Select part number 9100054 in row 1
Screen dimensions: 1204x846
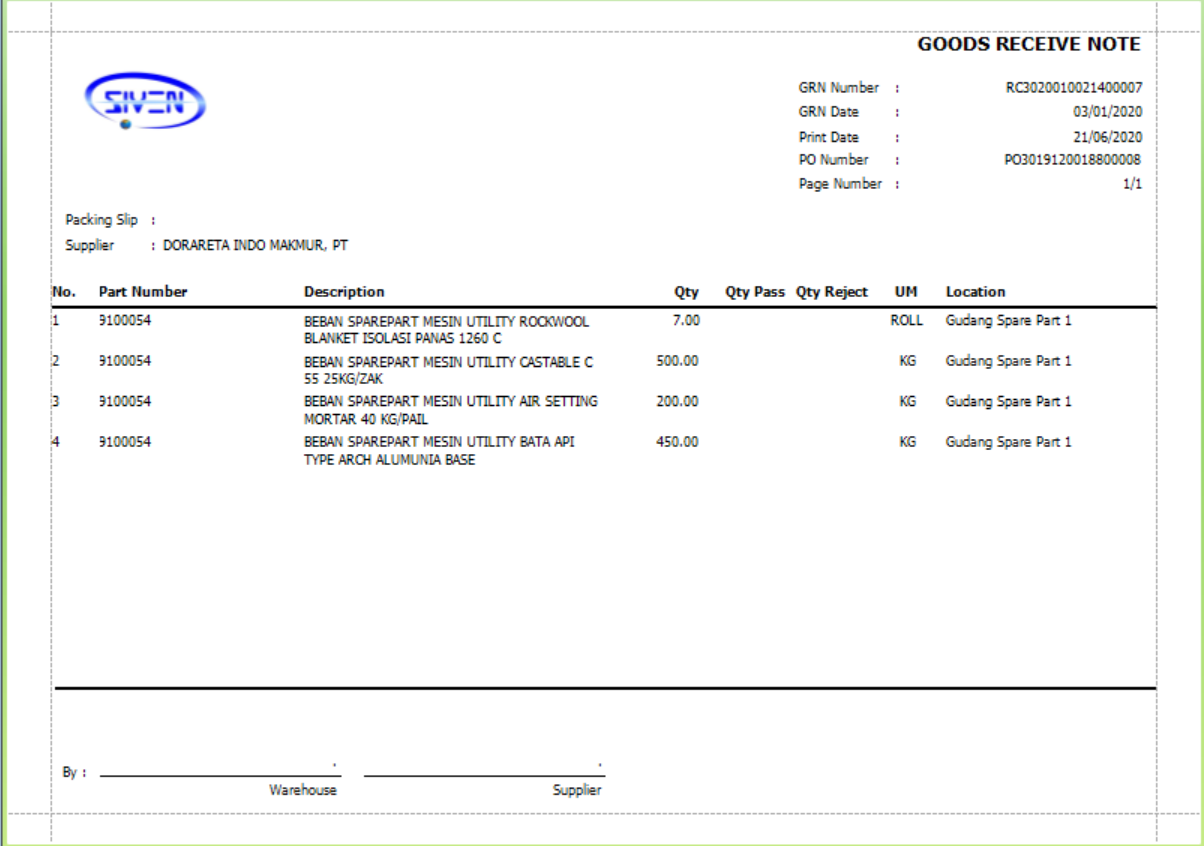pos(125,321)
